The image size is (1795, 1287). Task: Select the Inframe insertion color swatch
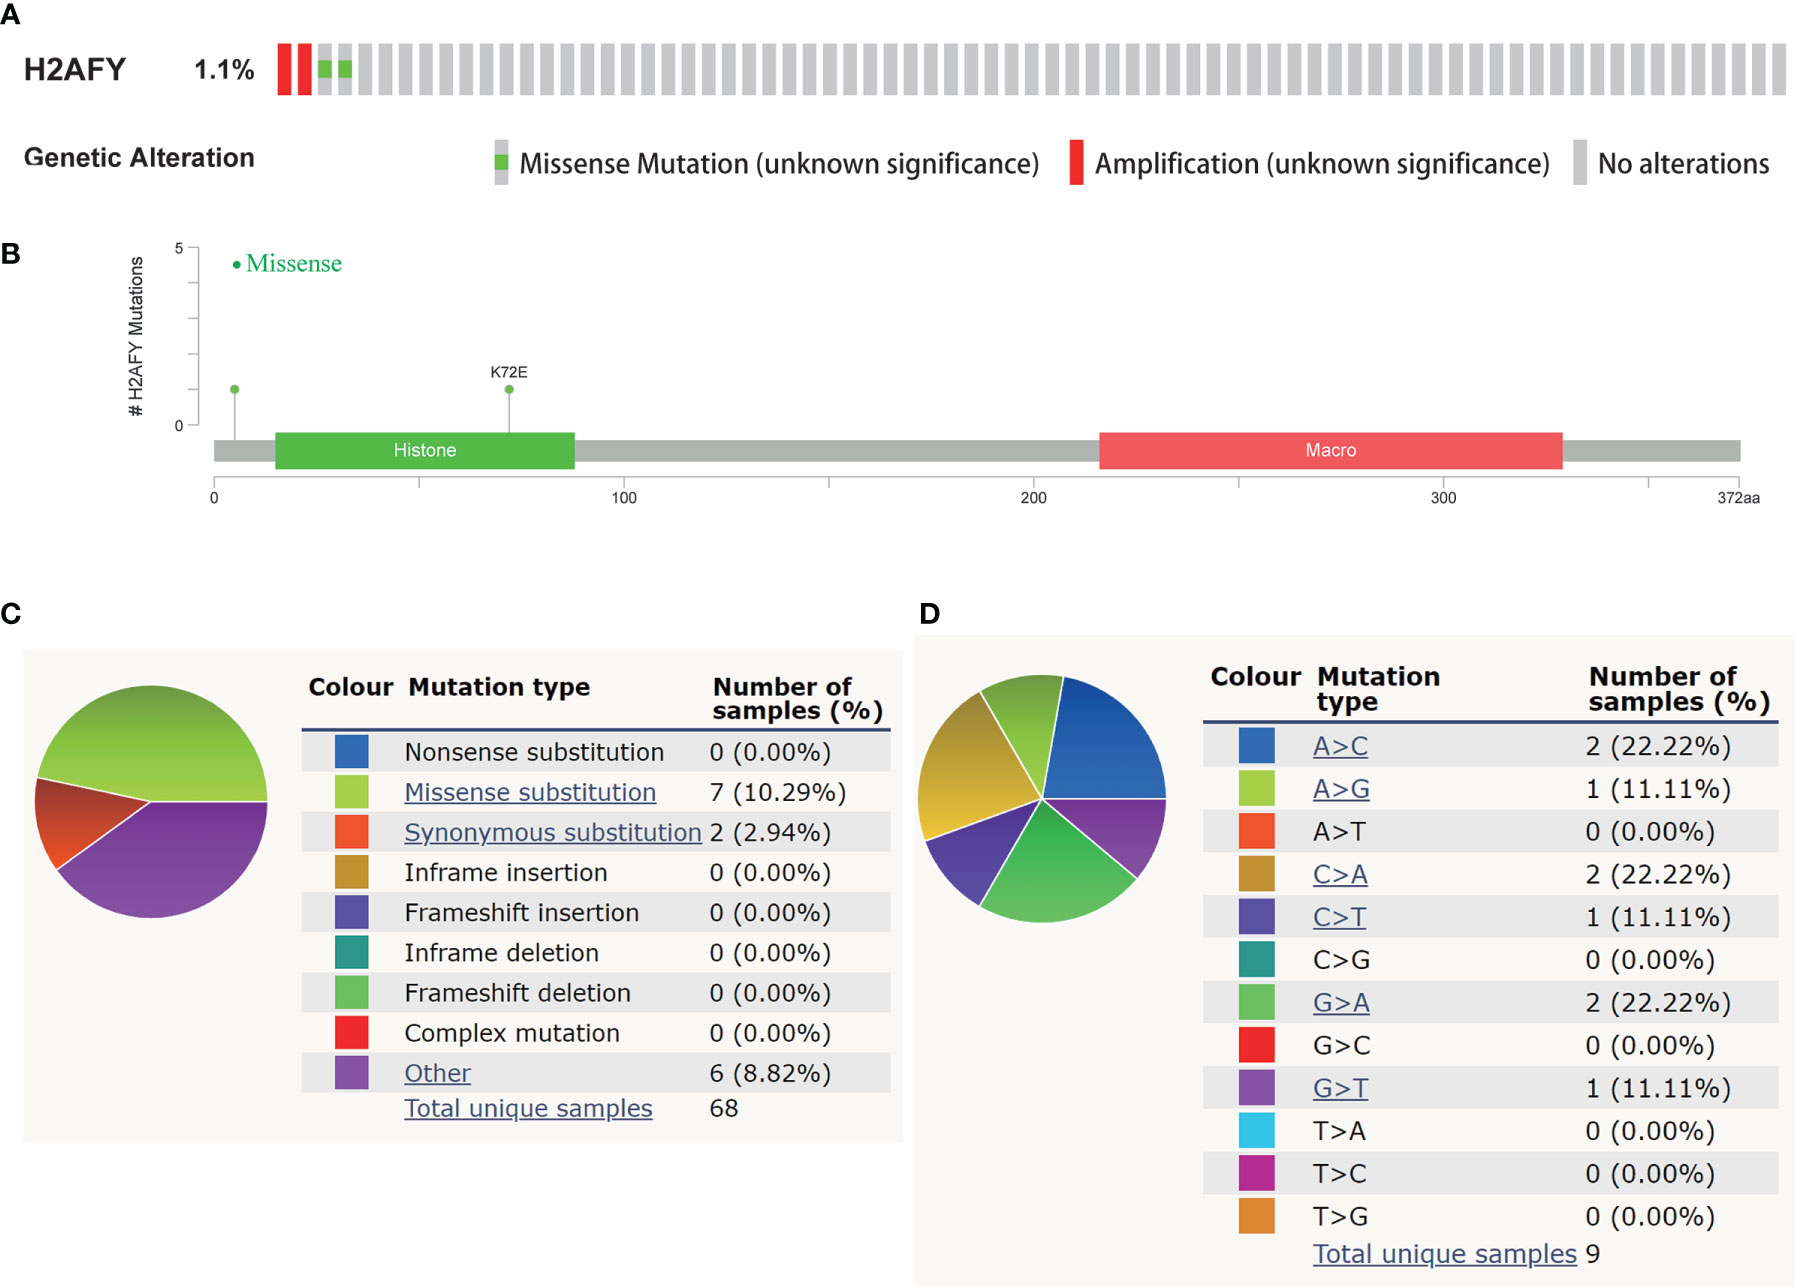click(351, 872)
